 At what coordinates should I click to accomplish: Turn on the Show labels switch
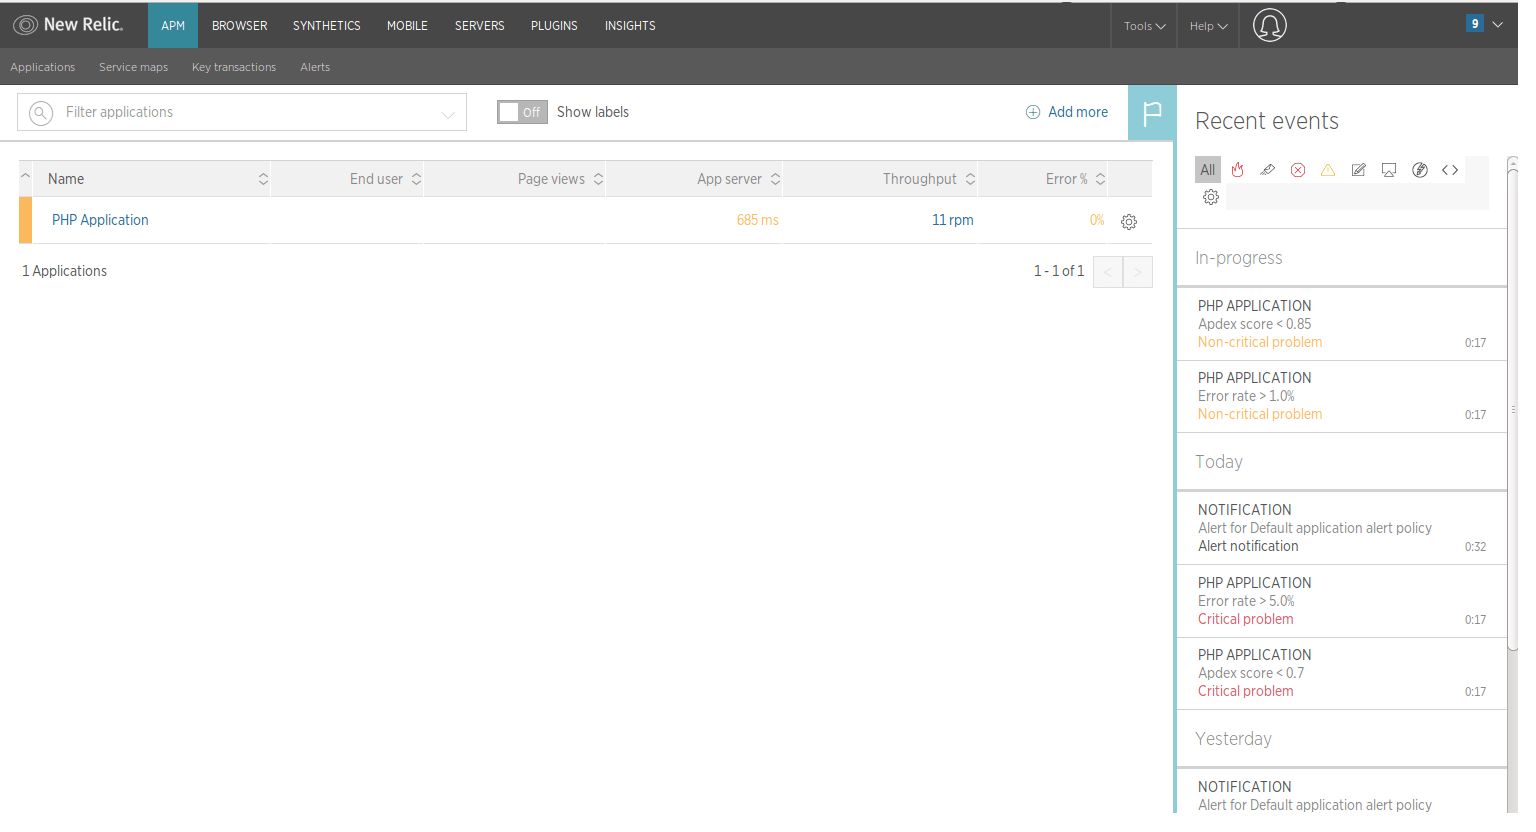coord(522,112)
